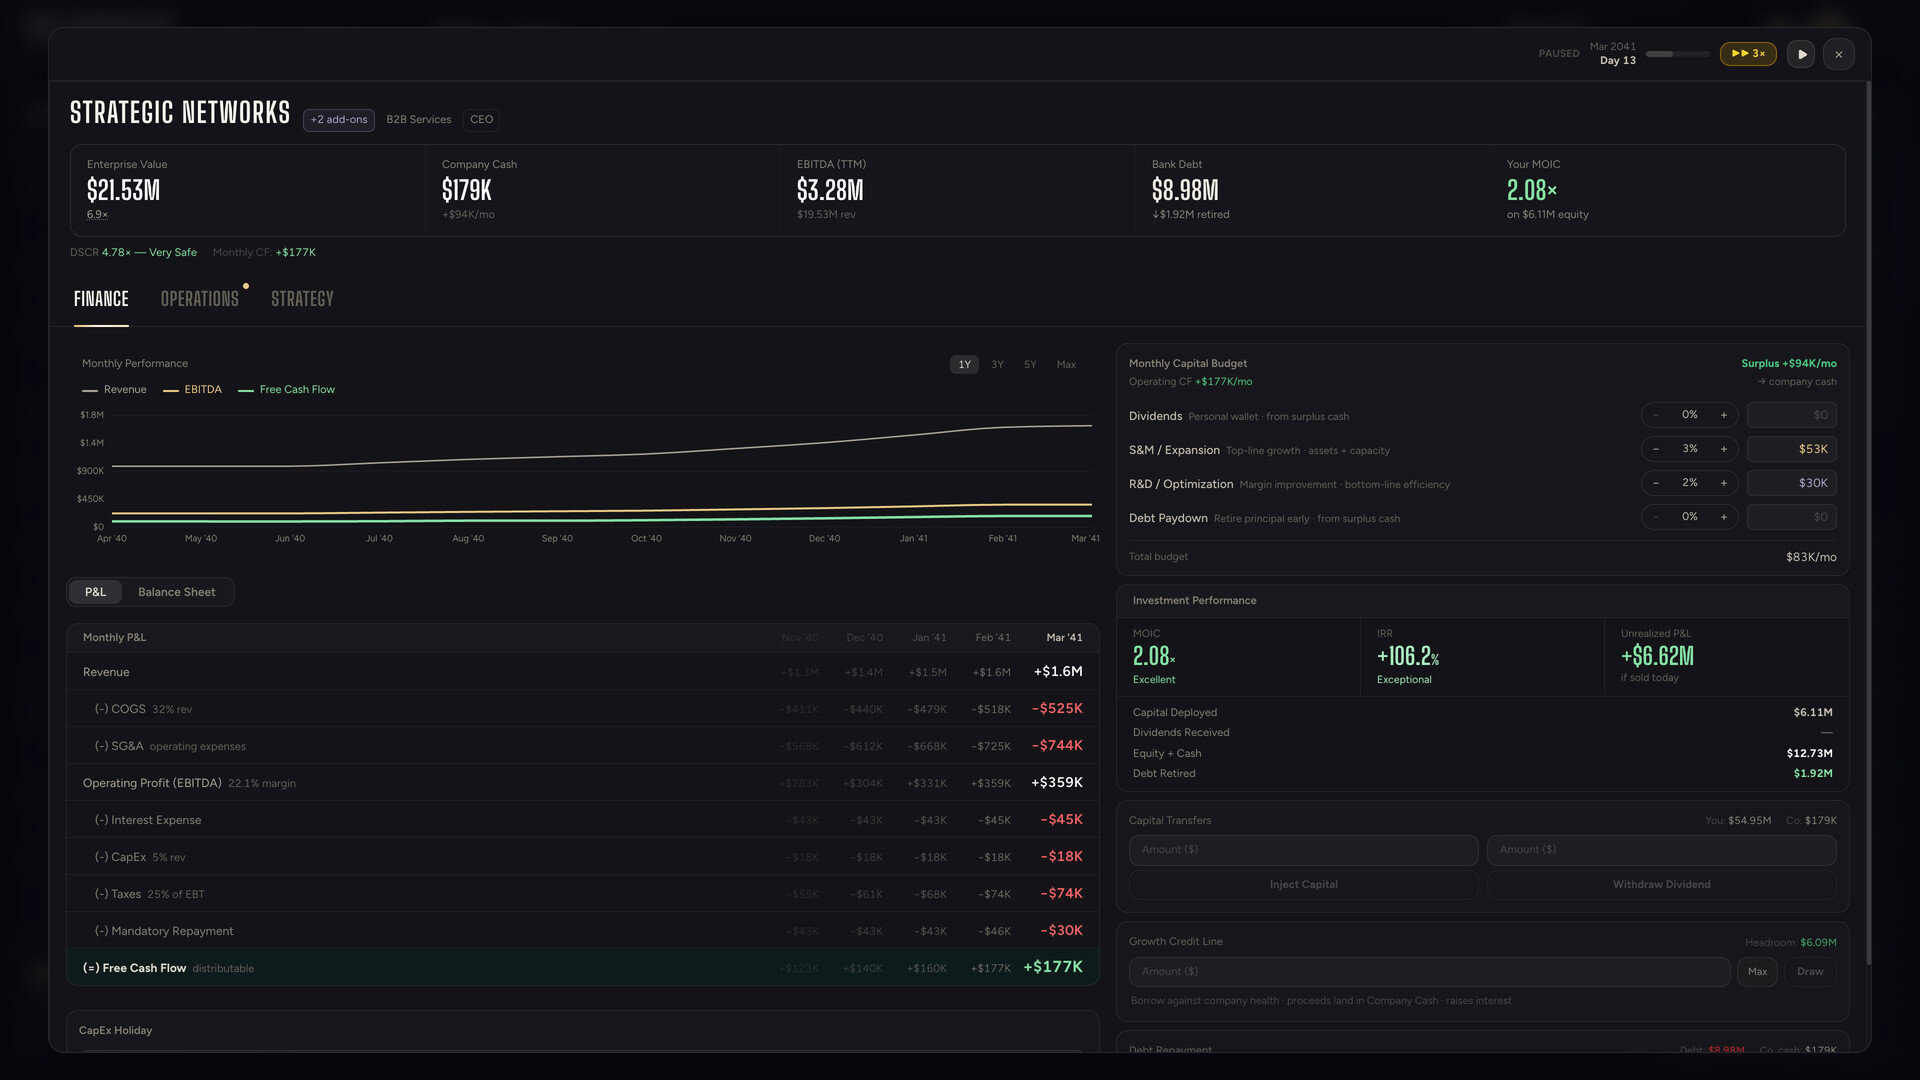Increase Debt Paydown percentage
This screenshot has height=1080, width=1920.
pos(1724,517)
